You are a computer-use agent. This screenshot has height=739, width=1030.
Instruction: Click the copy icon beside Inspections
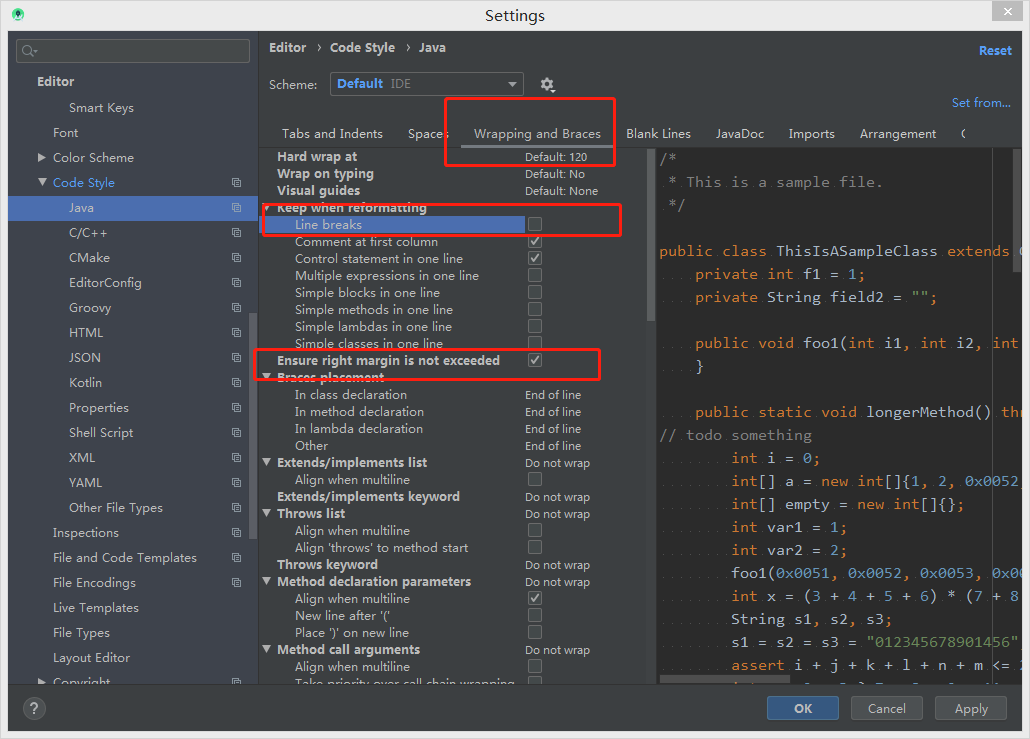[236, 533]
